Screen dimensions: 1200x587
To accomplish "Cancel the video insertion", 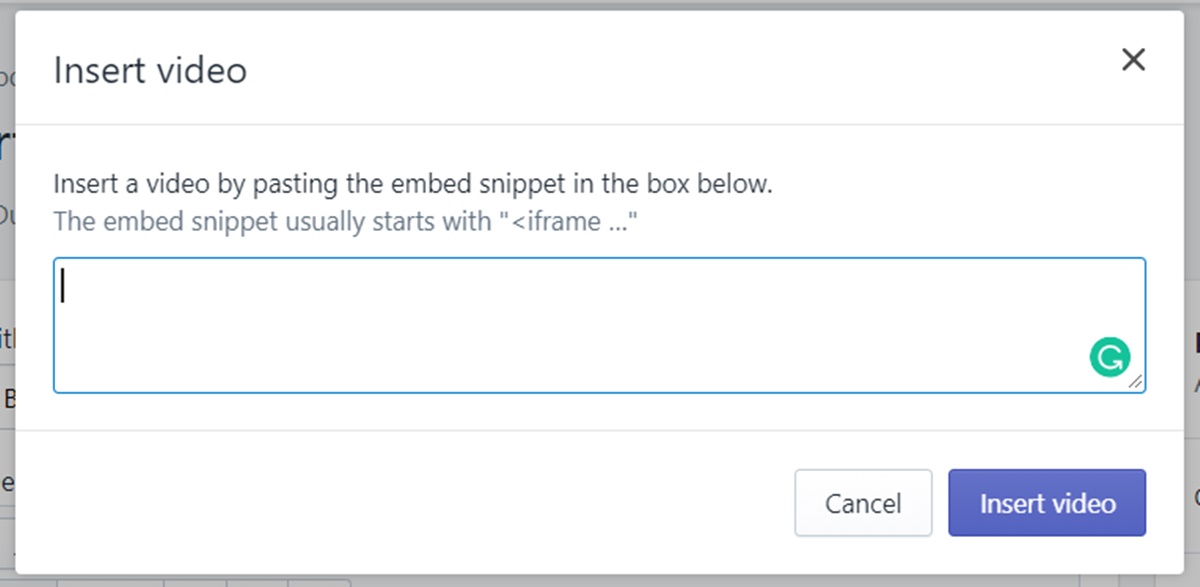I will (x=863, y=503).
